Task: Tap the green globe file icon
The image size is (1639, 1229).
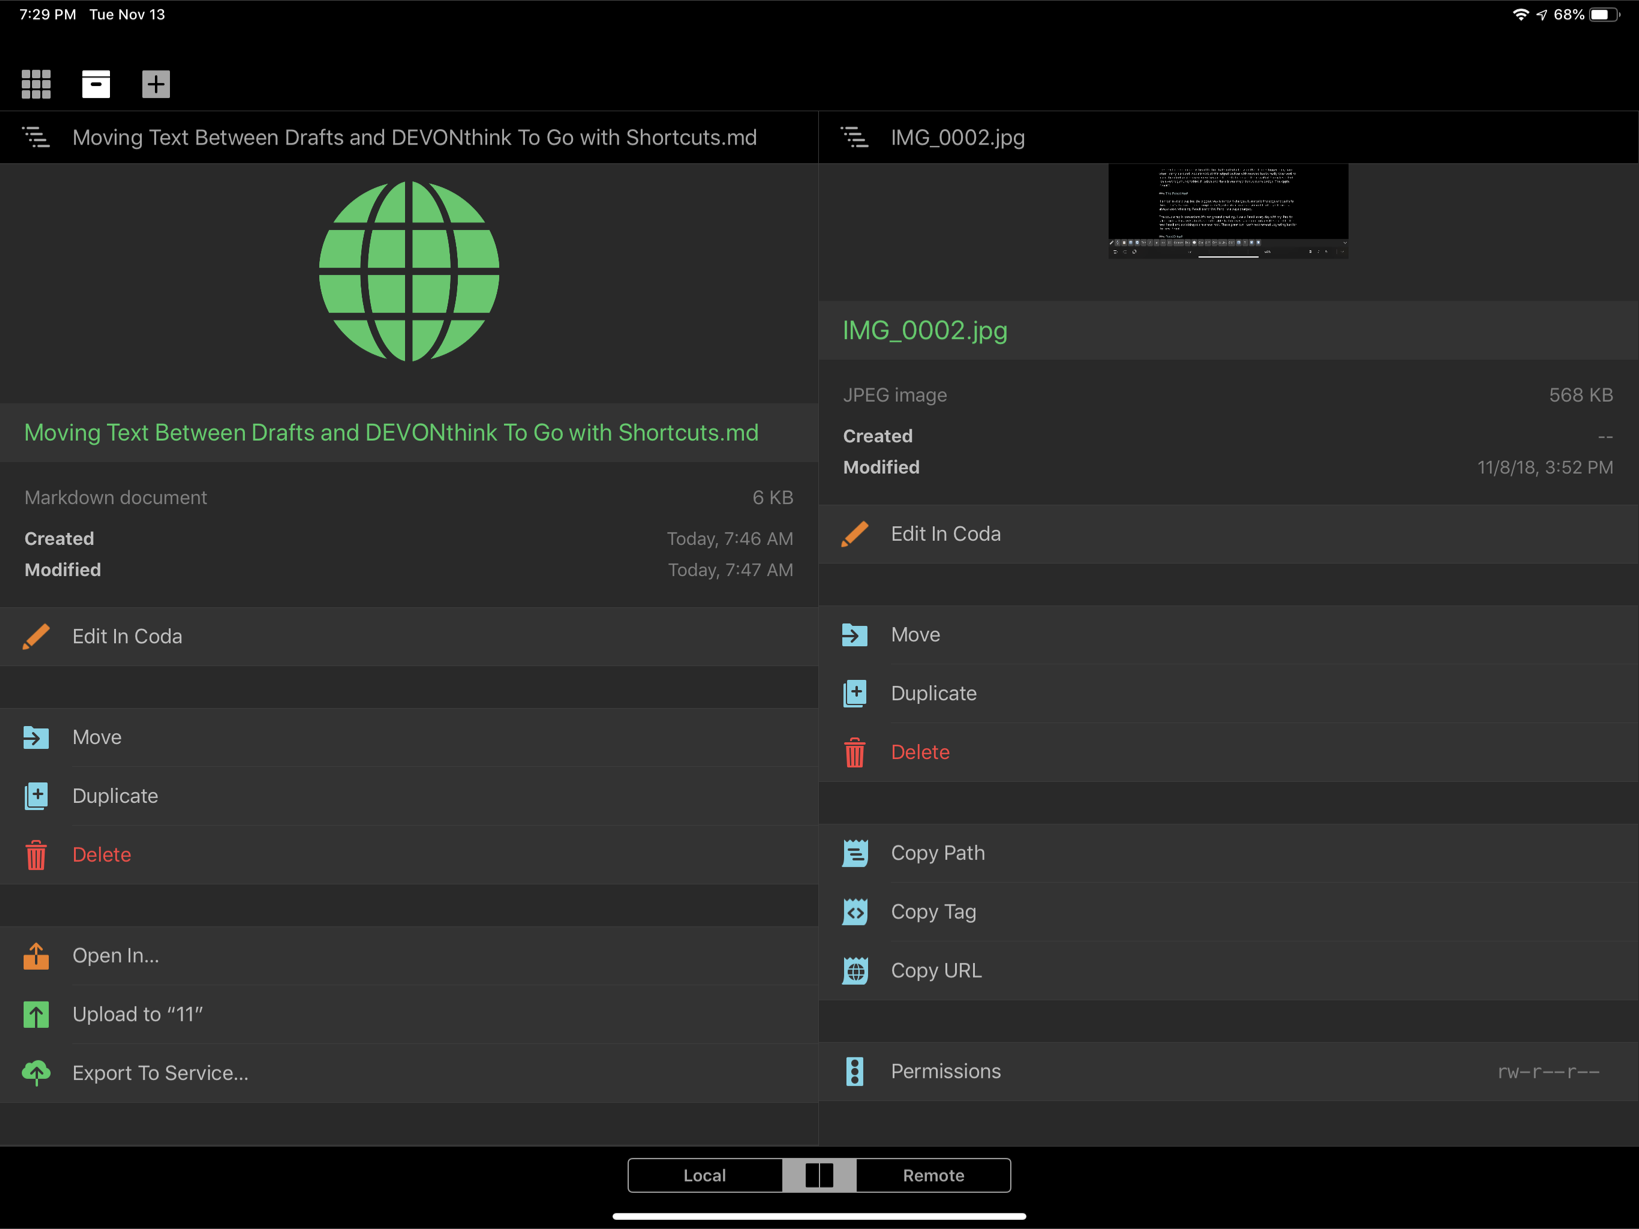Action: pyautogui.click(x=409, y=271)
